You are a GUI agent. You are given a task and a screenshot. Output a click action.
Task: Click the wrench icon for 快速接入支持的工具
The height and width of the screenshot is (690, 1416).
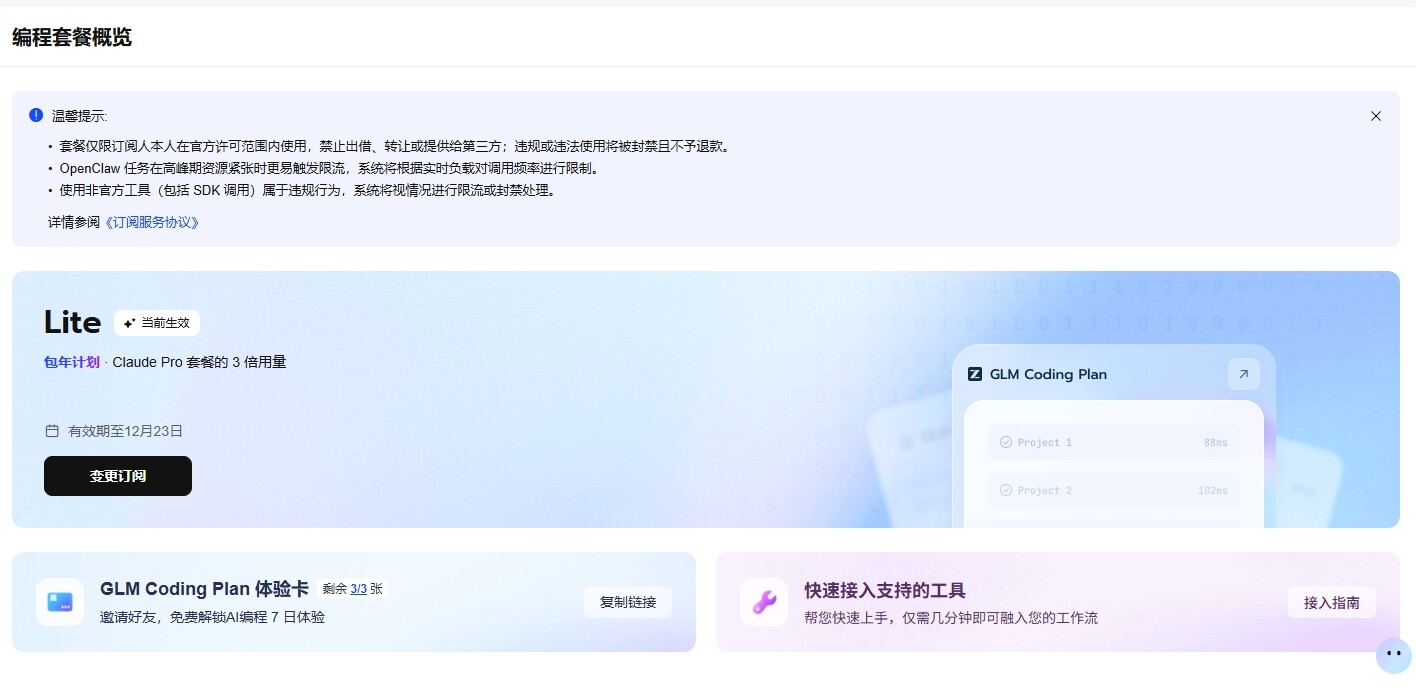[764, 602]
